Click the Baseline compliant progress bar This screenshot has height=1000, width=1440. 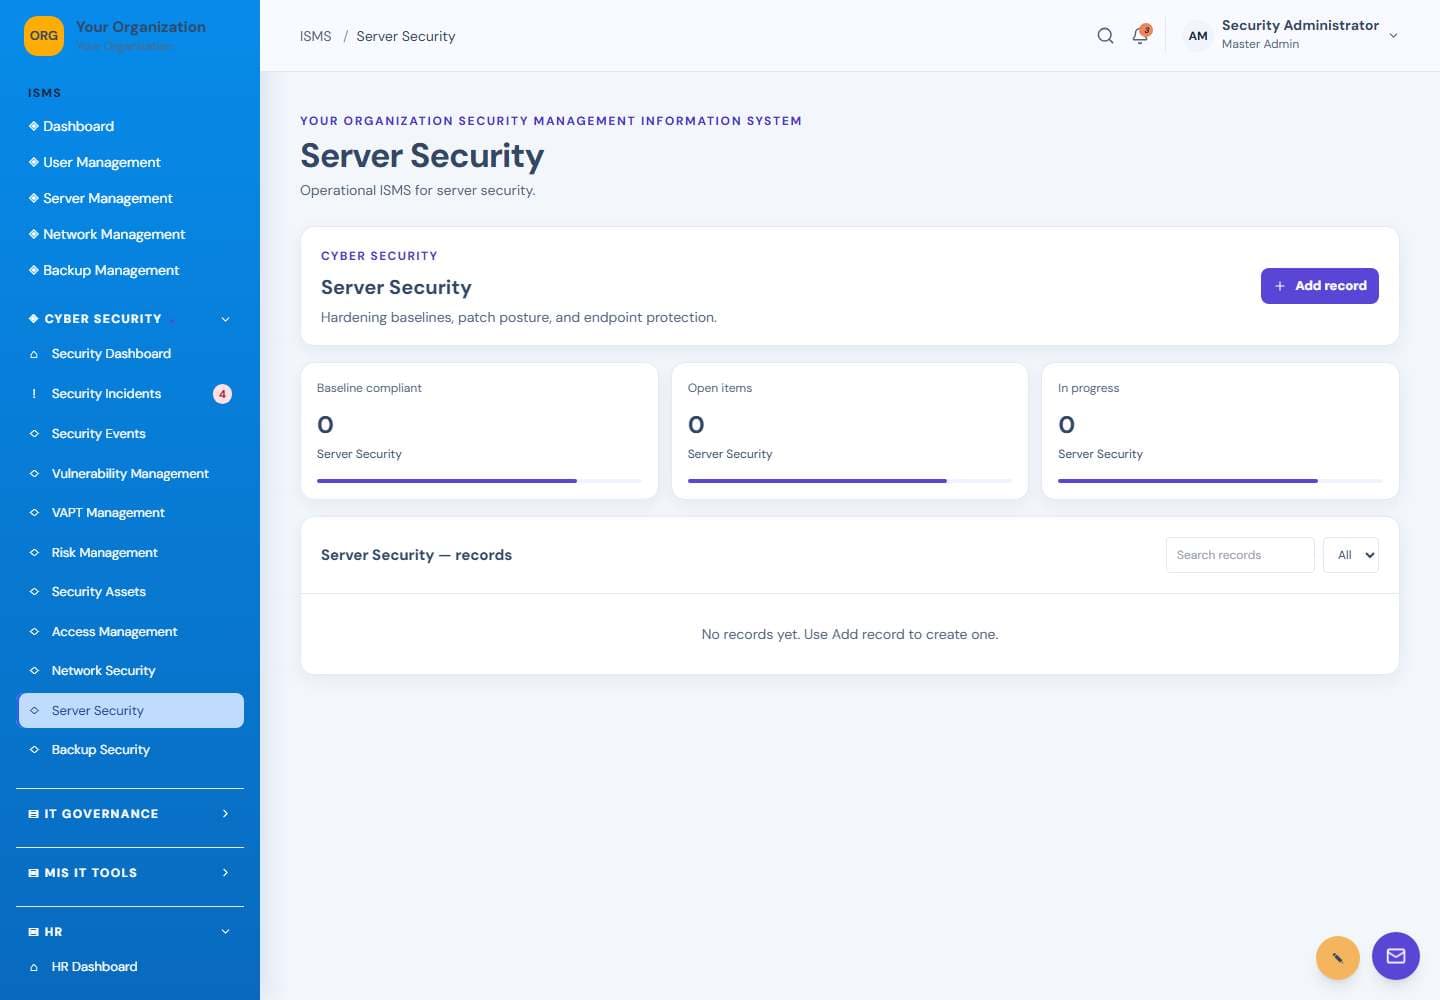coord(479,481)
